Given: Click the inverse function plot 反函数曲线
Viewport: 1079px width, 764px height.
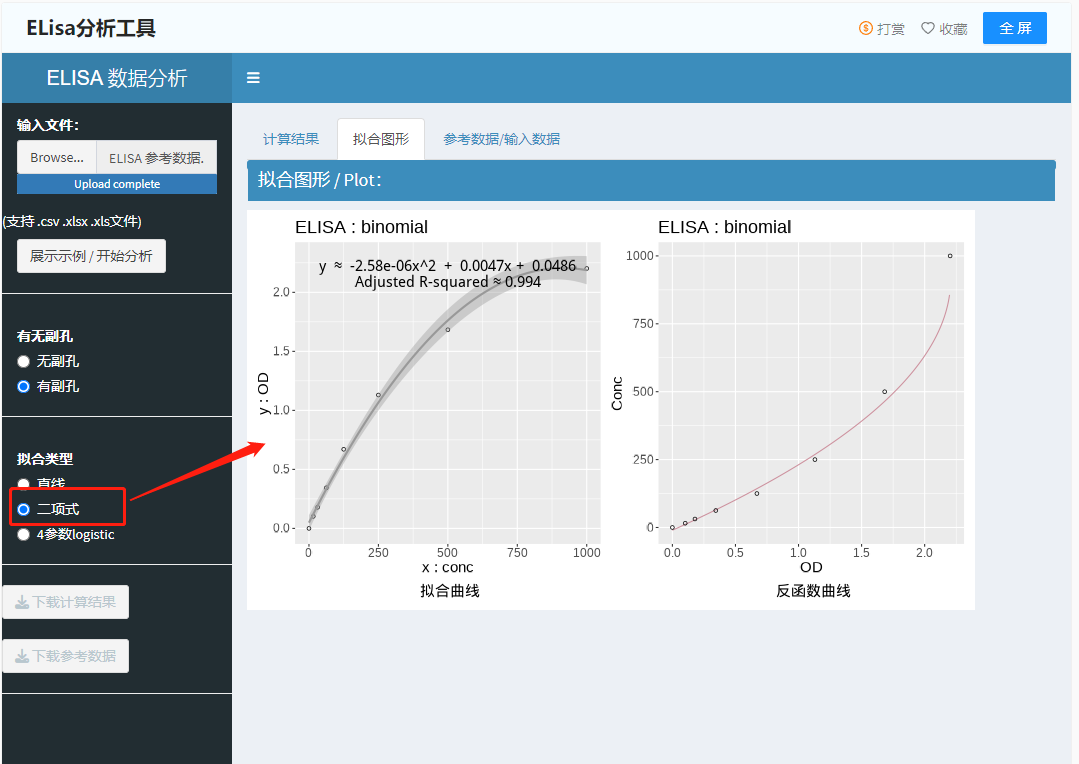Looking at the screenshot, I should point(812,392).
